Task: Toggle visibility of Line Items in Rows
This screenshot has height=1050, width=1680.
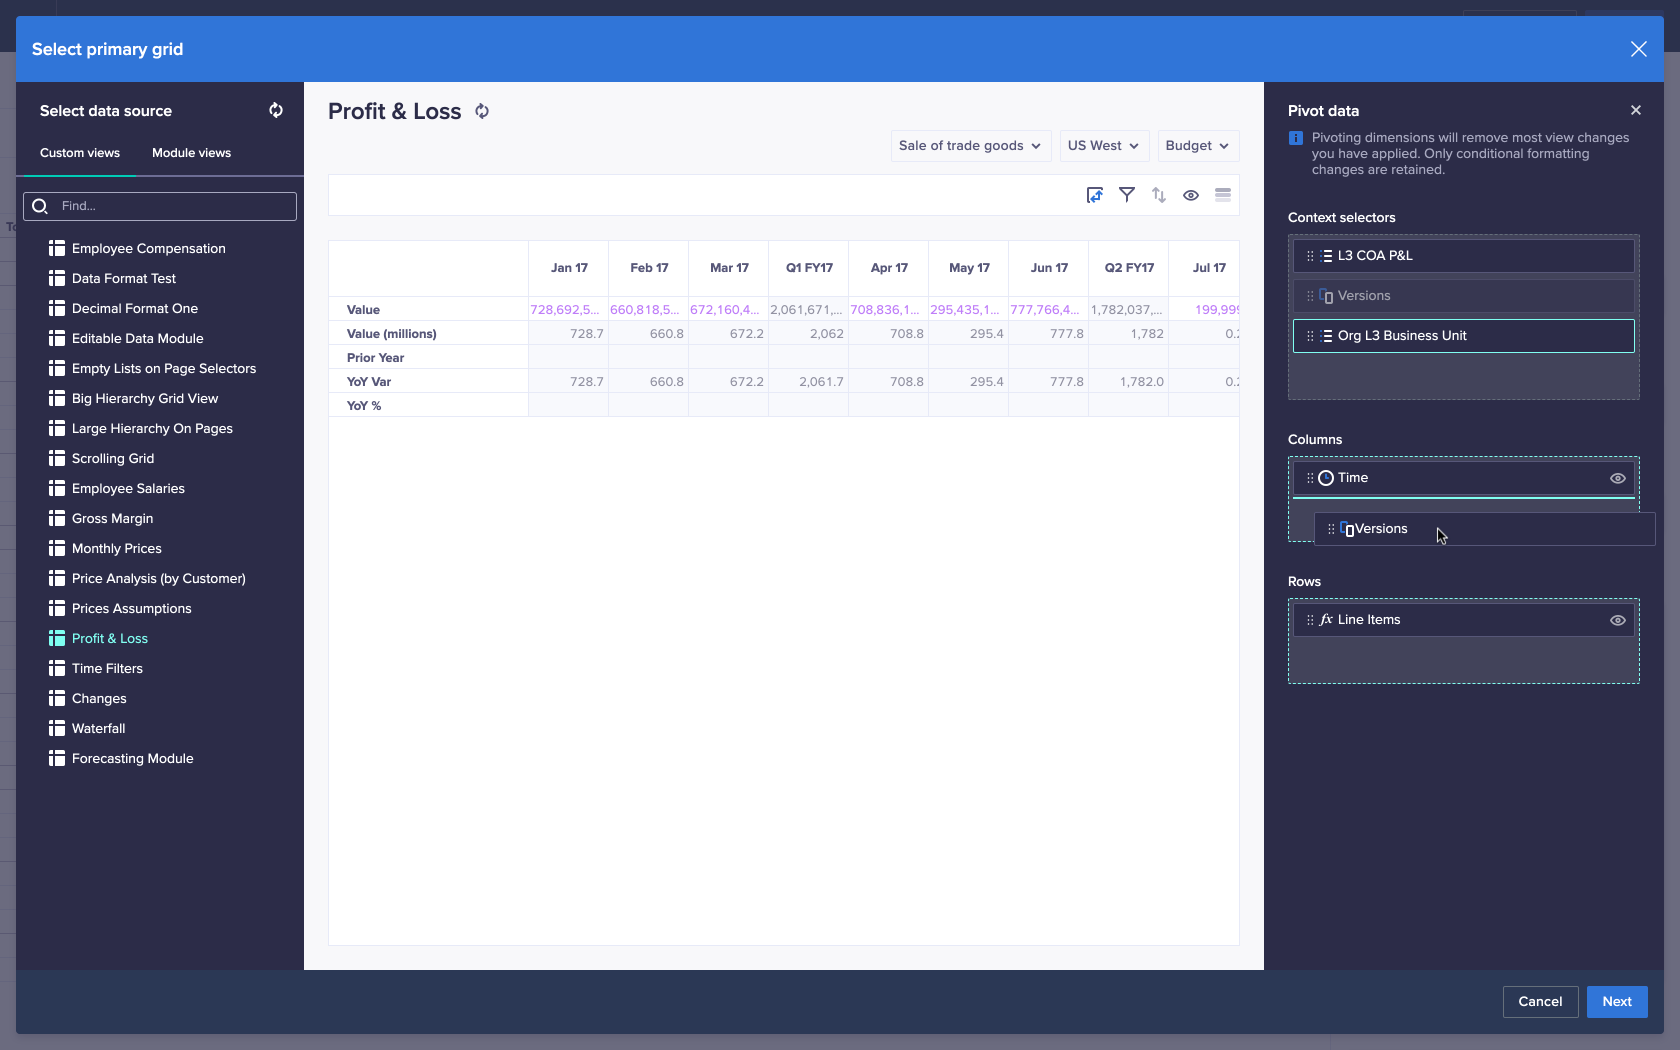Action: click(x=1618, y=619)
